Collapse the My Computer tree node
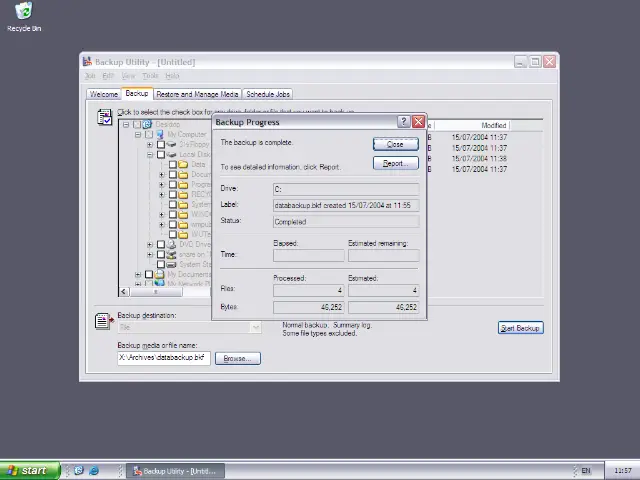 click(138, 134)
